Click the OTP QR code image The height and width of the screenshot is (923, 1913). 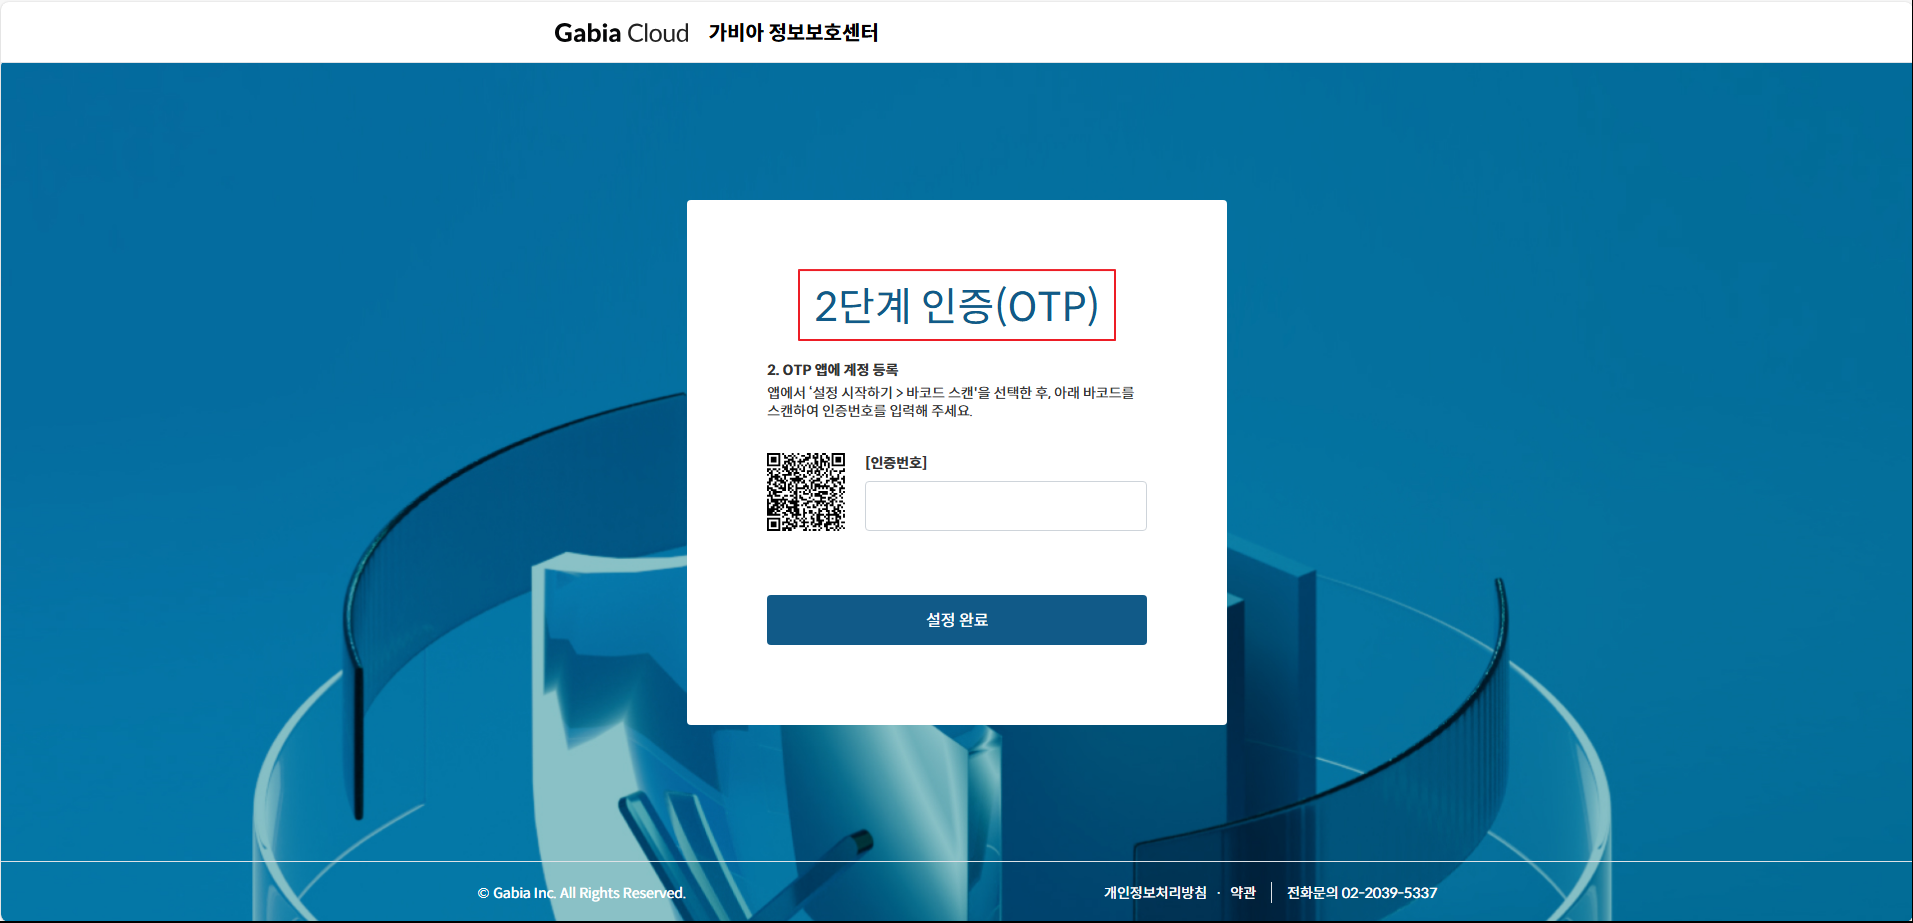pyautogui.click(x=806, y=492)
